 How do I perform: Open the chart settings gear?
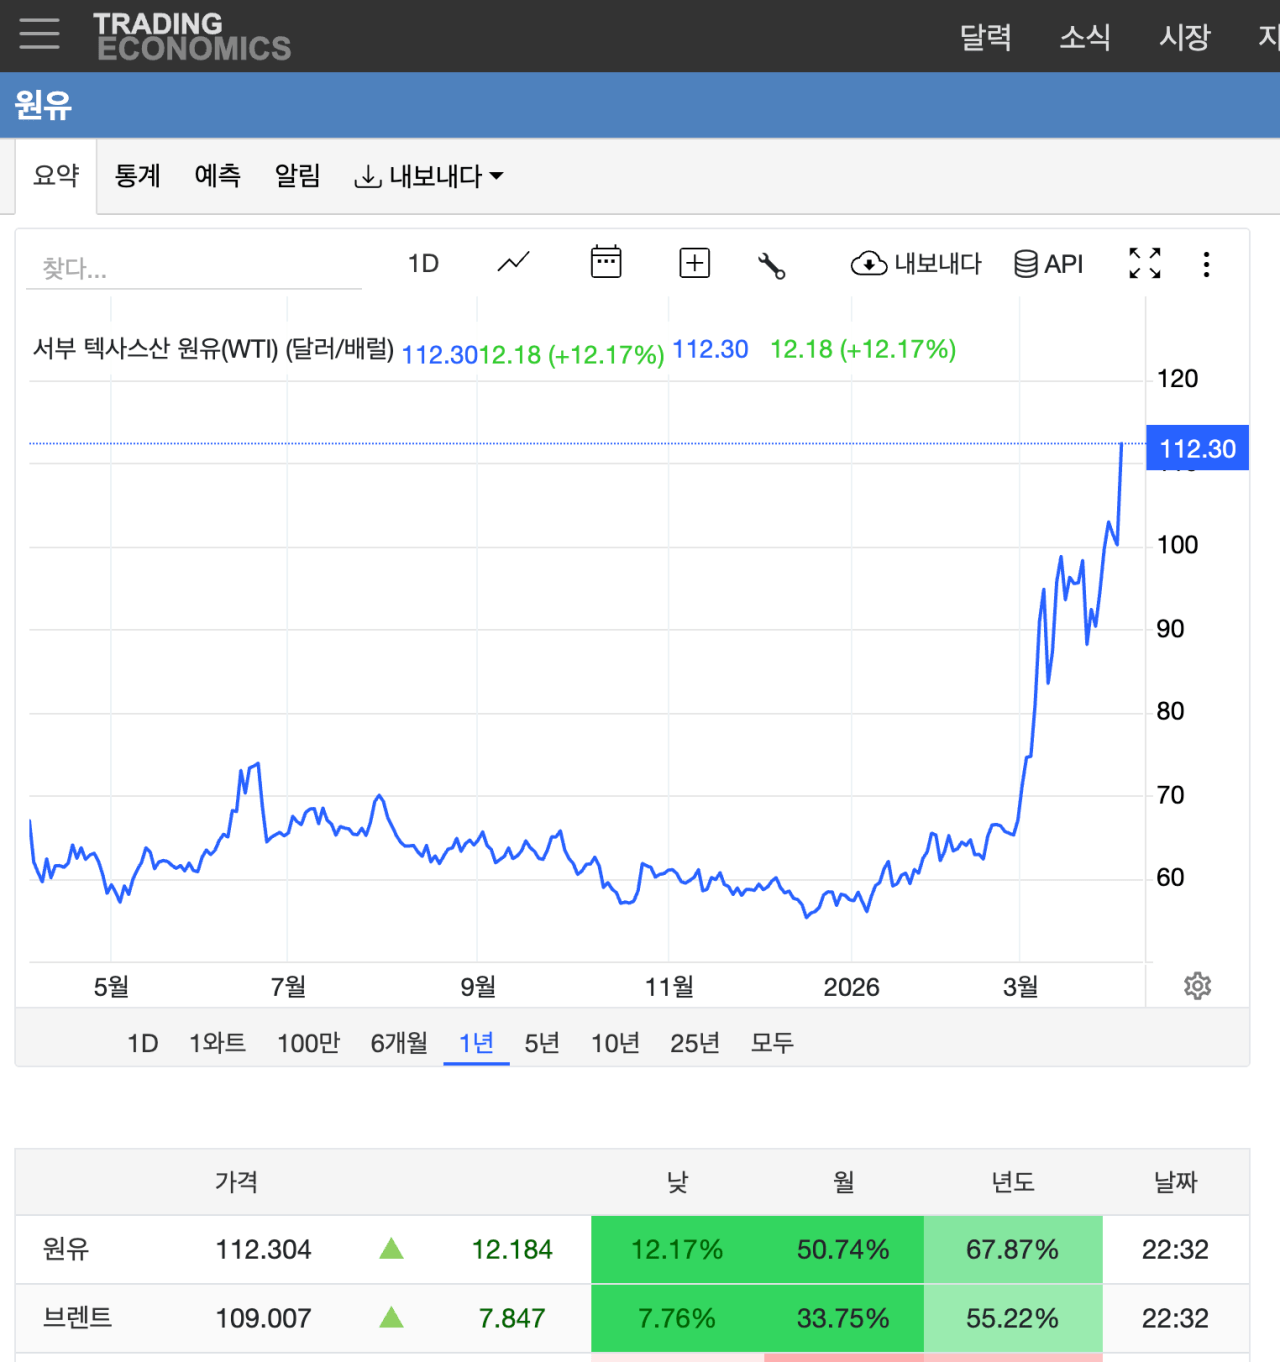pyautogui.click(x=1197, y=986)
